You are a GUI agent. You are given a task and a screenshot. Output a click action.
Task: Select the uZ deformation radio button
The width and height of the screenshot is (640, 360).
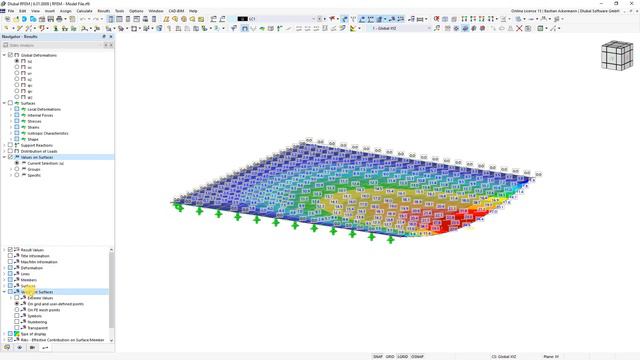[17, 79]
